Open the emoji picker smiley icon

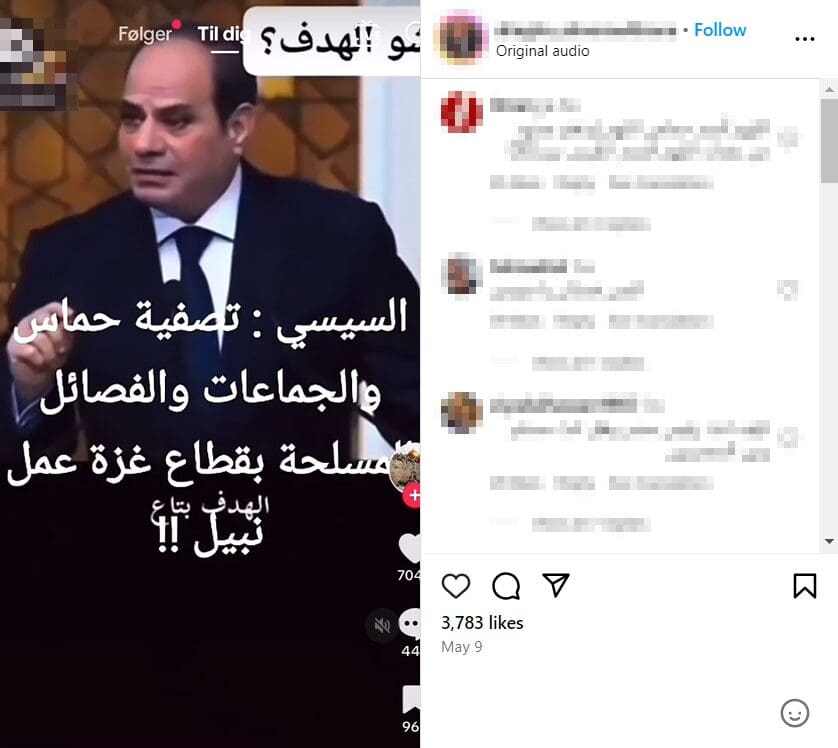(795, 713)
